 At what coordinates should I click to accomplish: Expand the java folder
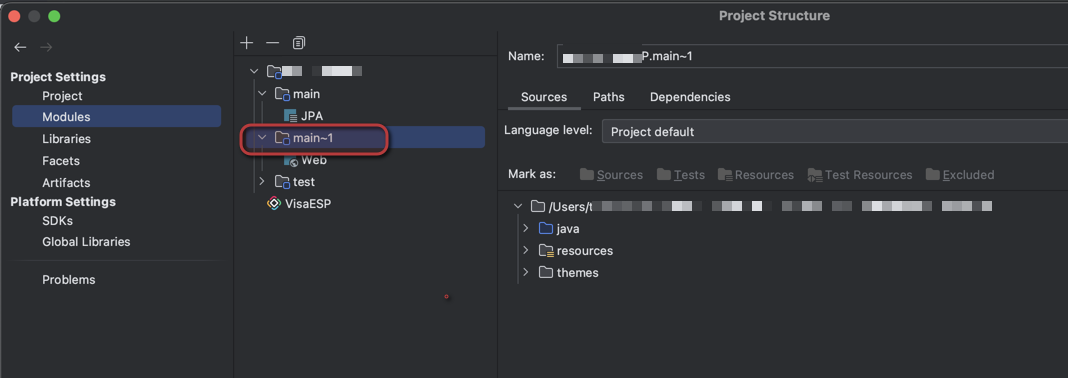pos(526,228)
